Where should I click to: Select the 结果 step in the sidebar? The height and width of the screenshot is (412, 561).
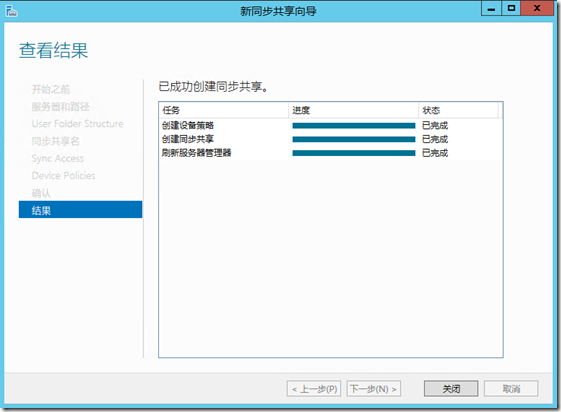pos(81,210)
